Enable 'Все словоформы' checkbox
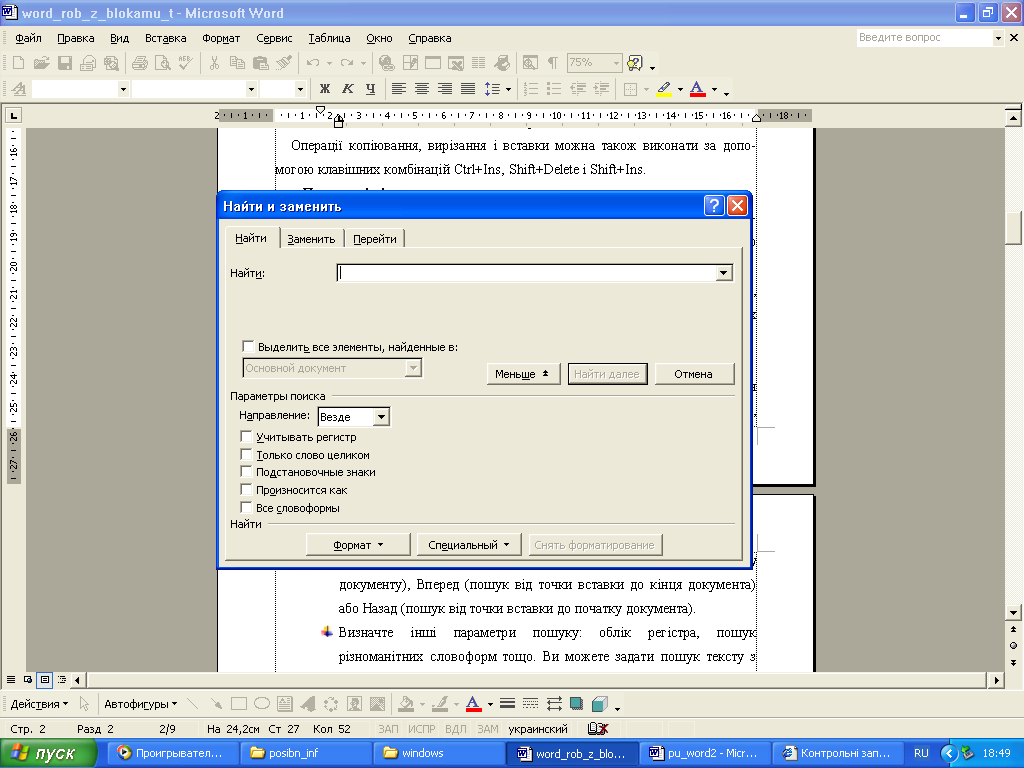Screen dimensions: 1024x768 pos(246,507)
